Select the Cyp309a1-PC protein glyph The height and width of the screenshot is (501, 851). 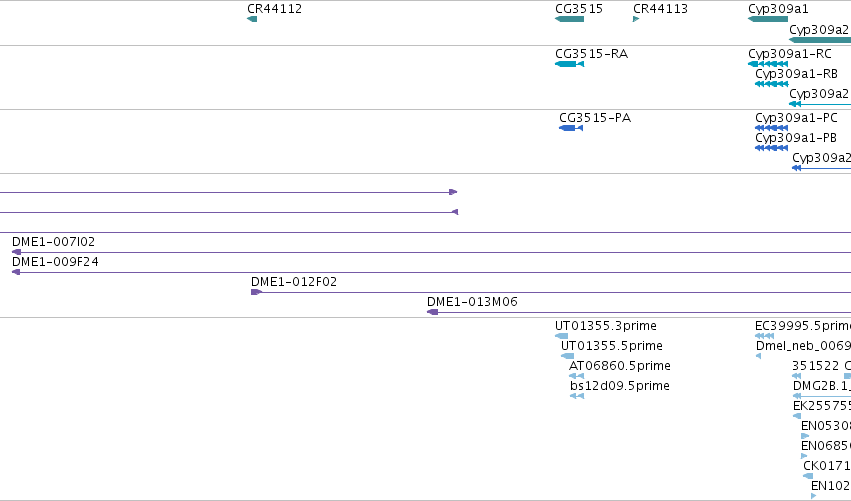771,128
